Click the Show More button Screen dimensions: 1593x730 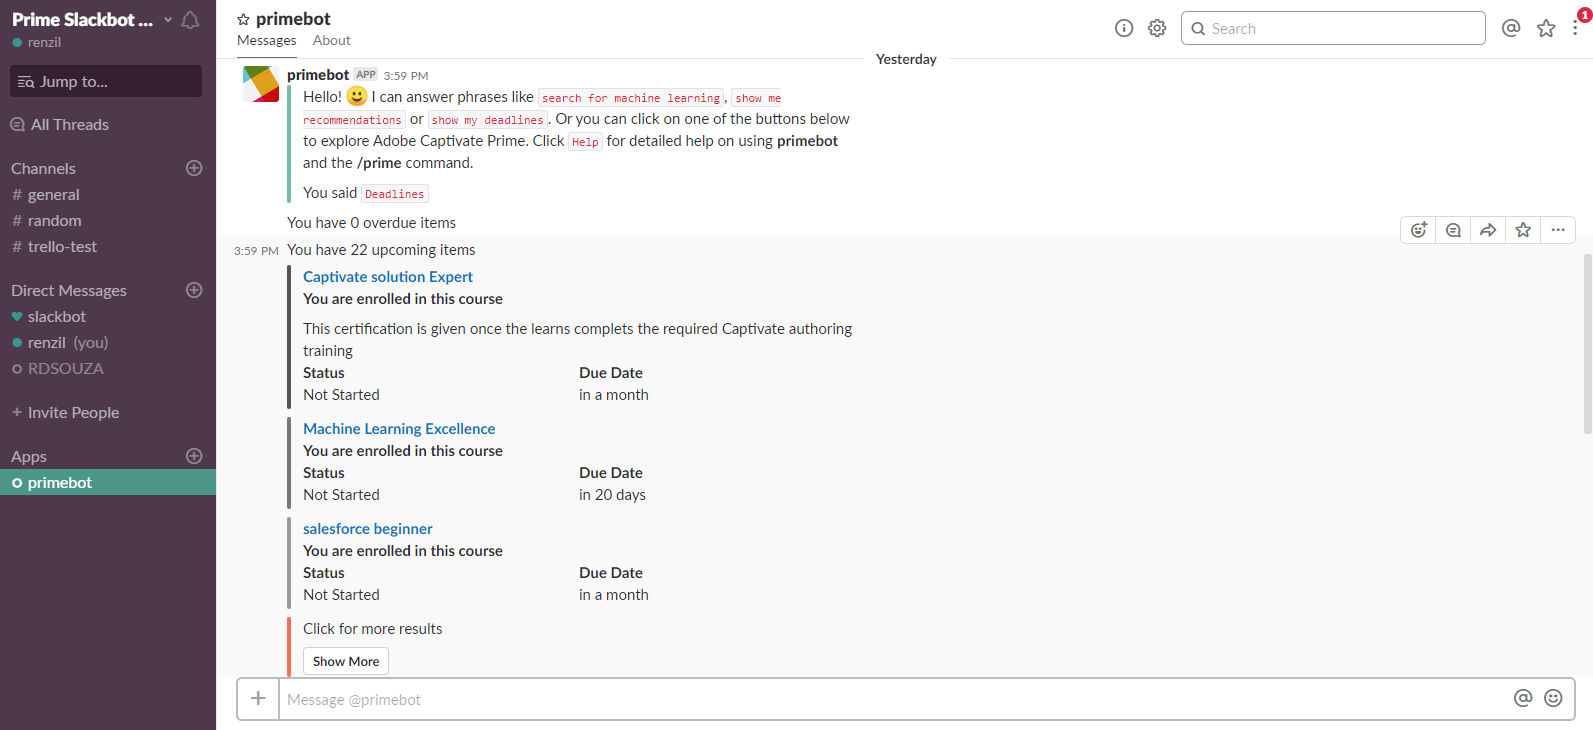[x=346, y=661]
